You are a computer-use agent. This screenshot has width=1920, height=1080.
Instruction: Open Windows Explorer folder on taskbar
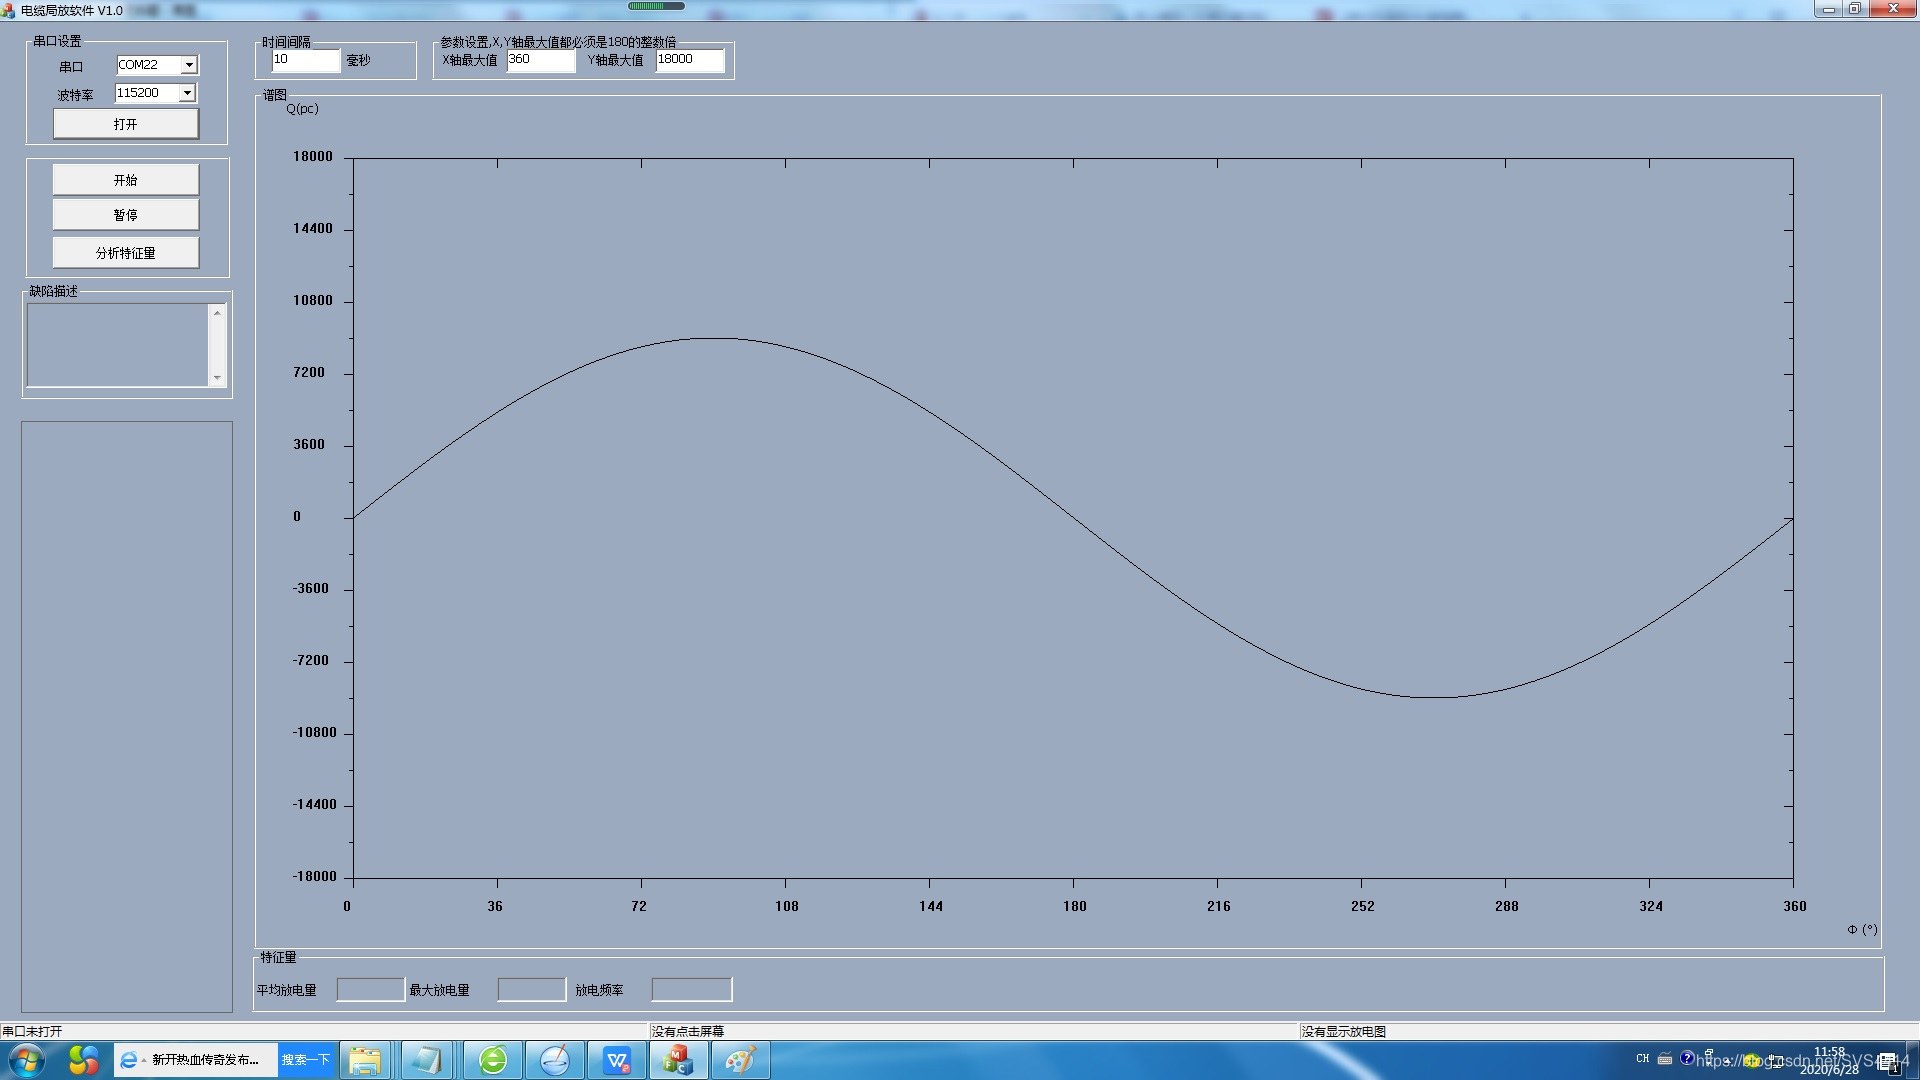[x=365, y=1060]
